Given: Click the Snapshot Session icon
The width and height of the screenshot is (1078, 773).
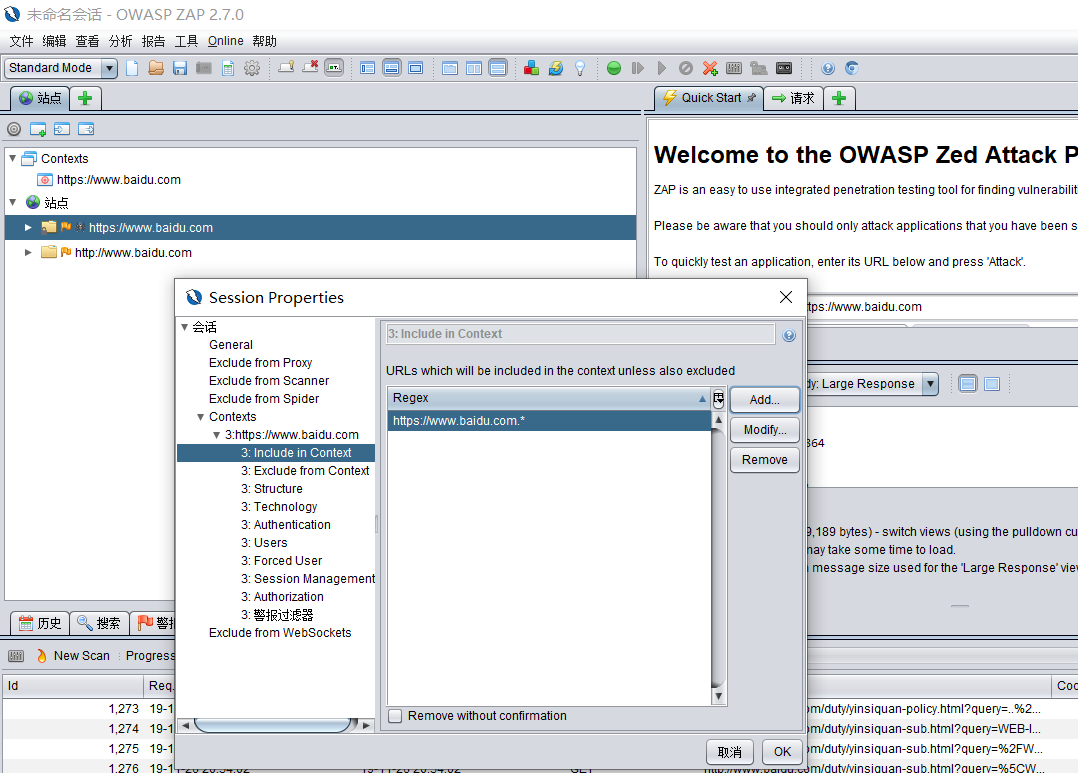Looking at the screenshot, I should point(204,68).
